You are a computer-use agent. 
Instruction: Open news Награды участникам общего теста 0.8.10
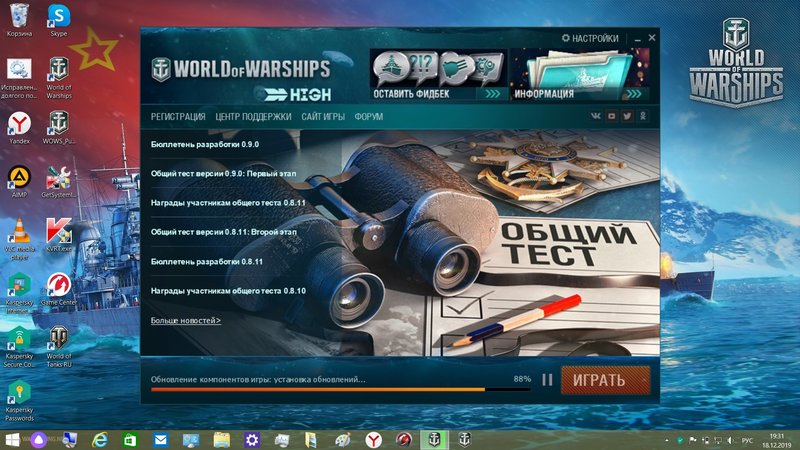[228, 291]
